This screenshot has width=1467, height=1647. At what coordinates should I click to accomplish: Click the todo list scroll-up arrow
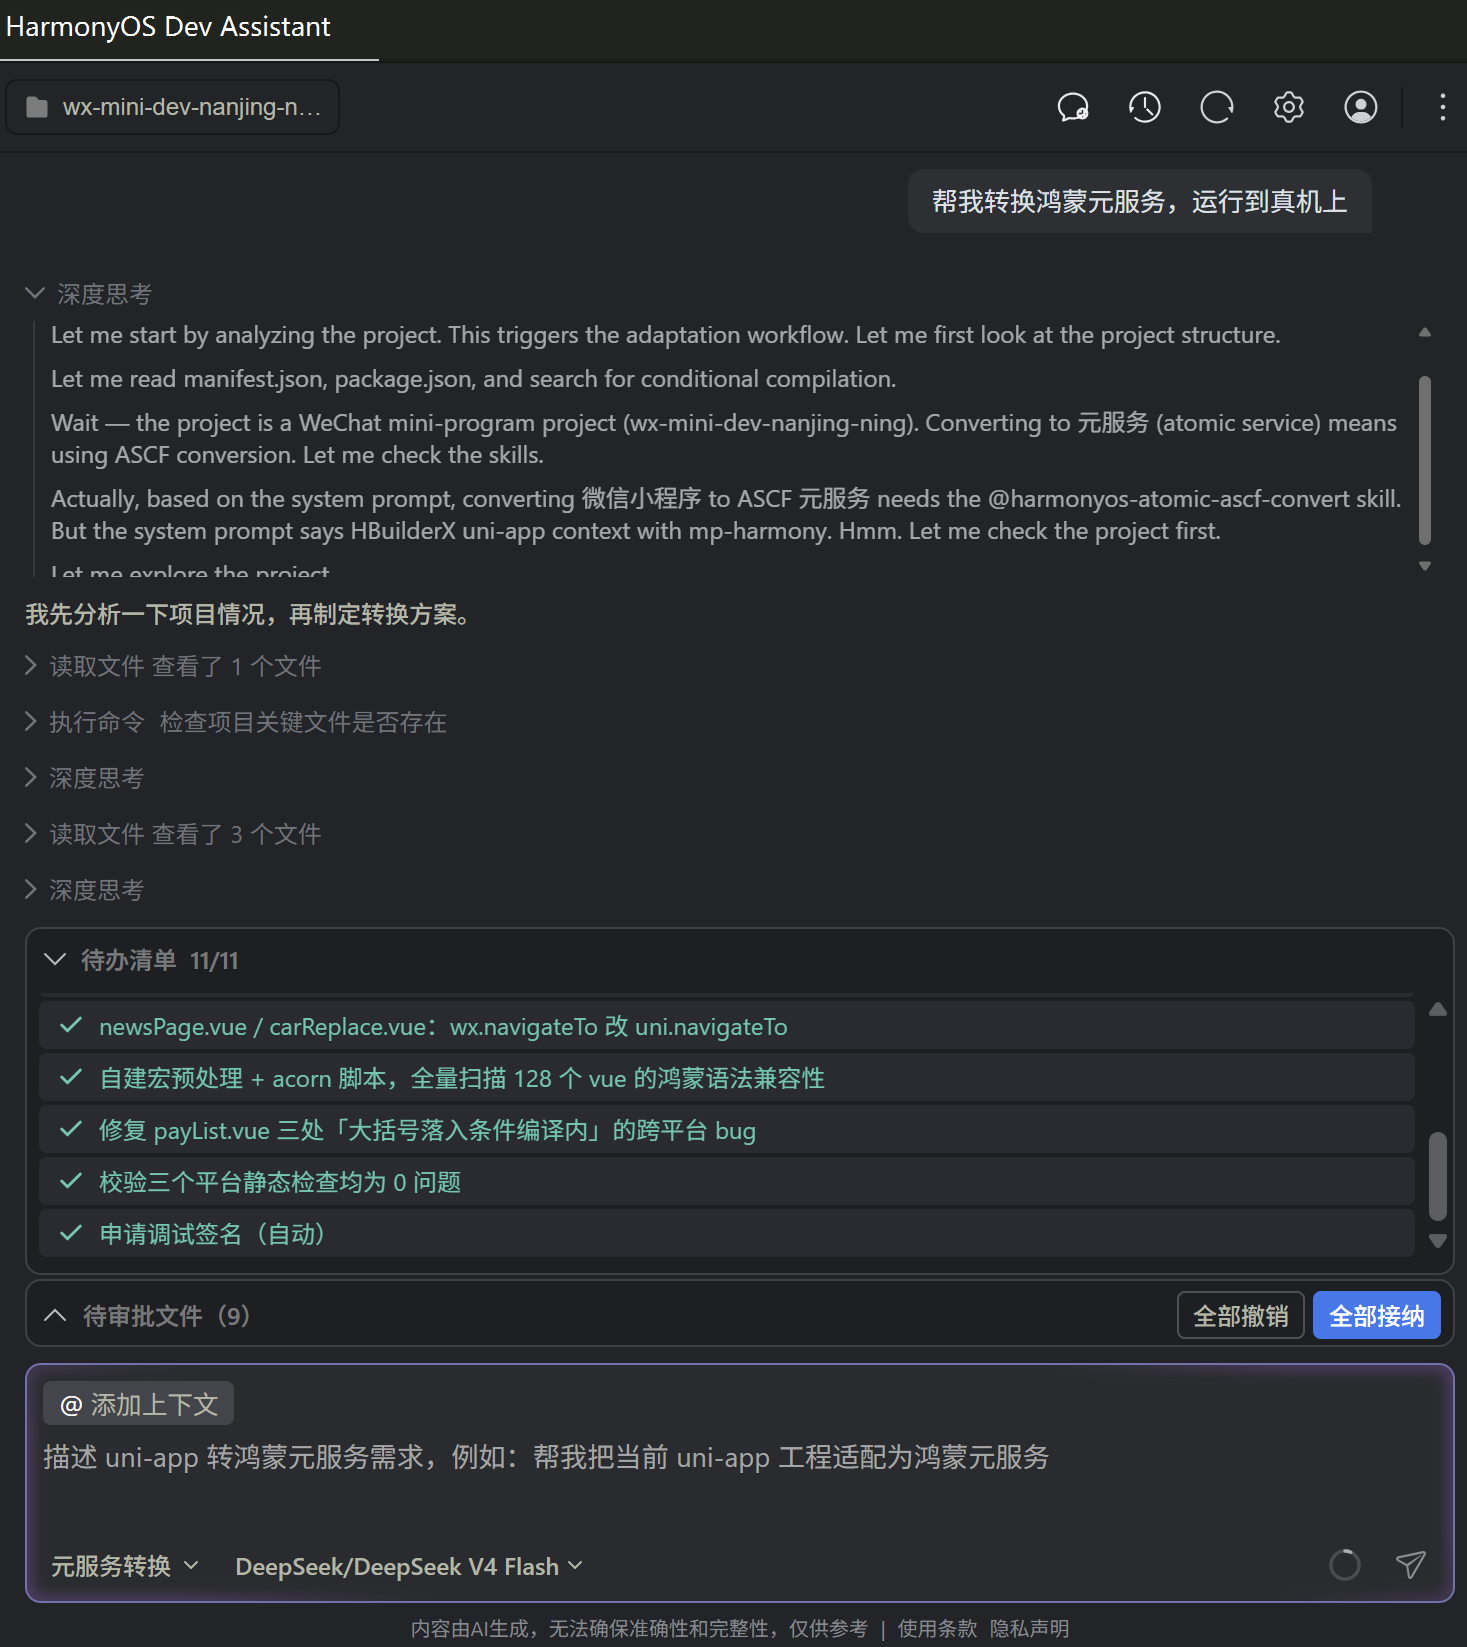point(1438,1009)
